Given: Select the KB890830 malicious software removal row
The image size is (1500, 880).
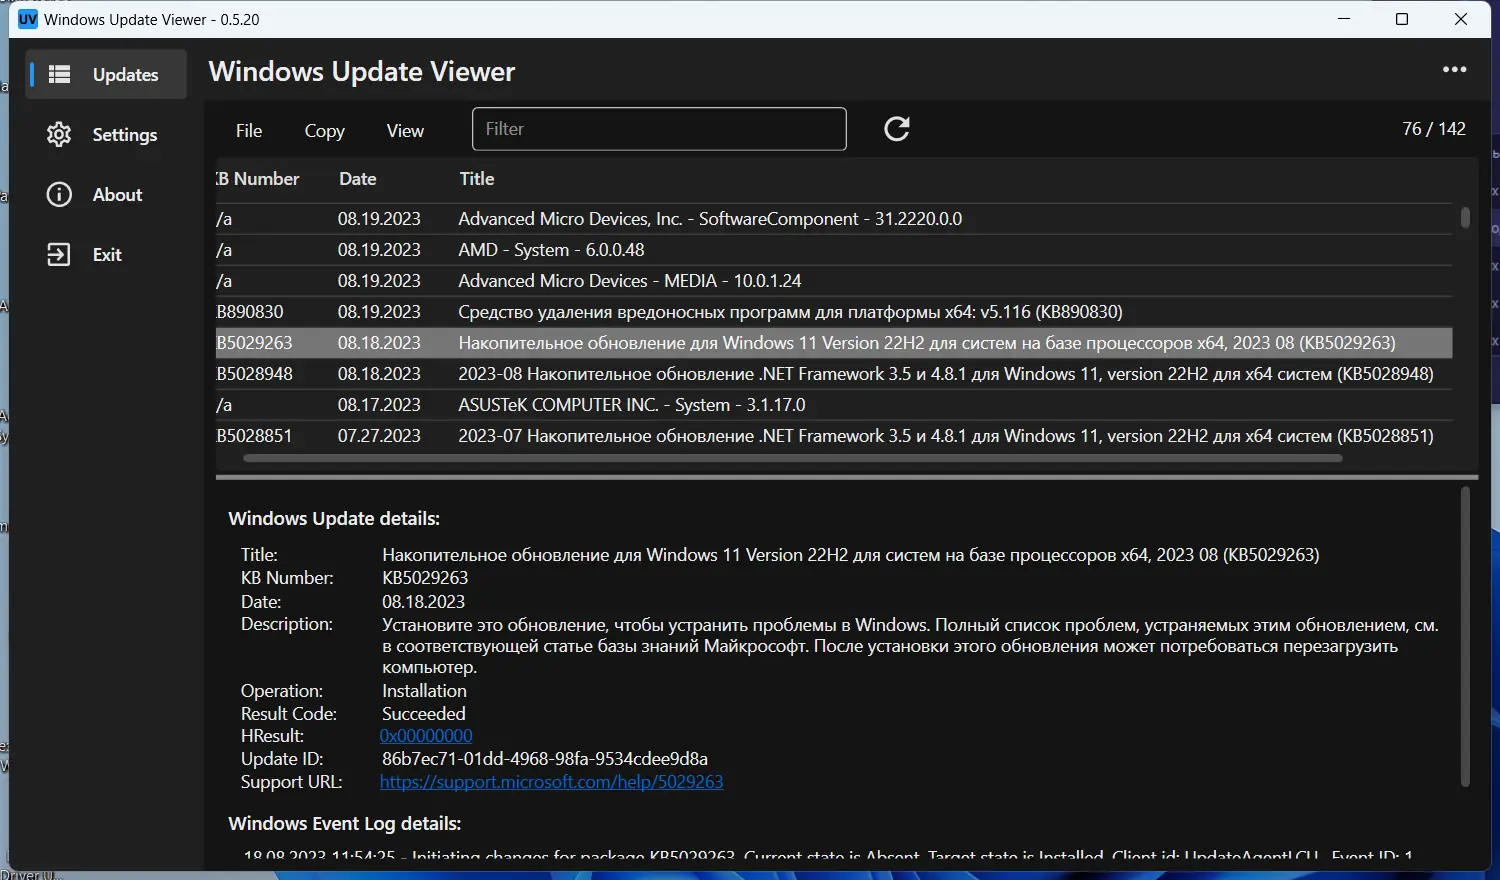Looking at the screenshot, I should point(834,312).
